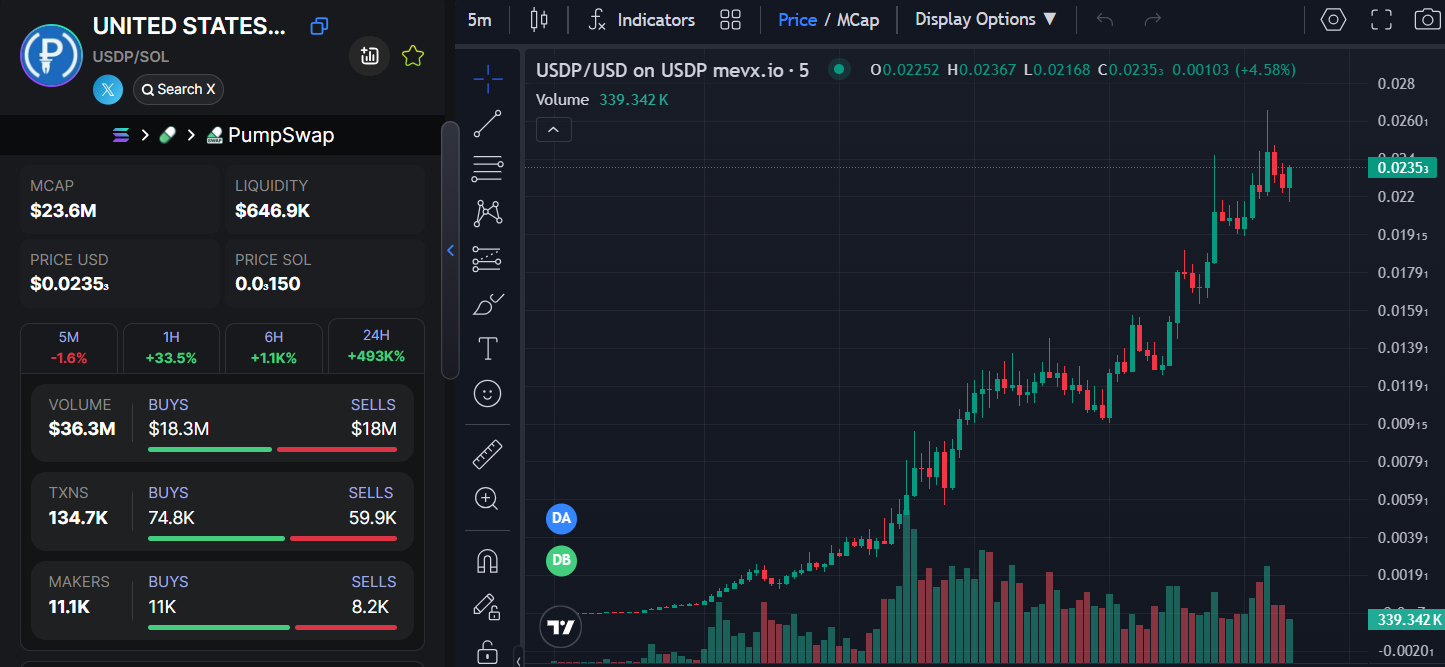Screen dimensions: 1445x667
Task: Click the TXNS total 134.7K
Action: (78, 518)
